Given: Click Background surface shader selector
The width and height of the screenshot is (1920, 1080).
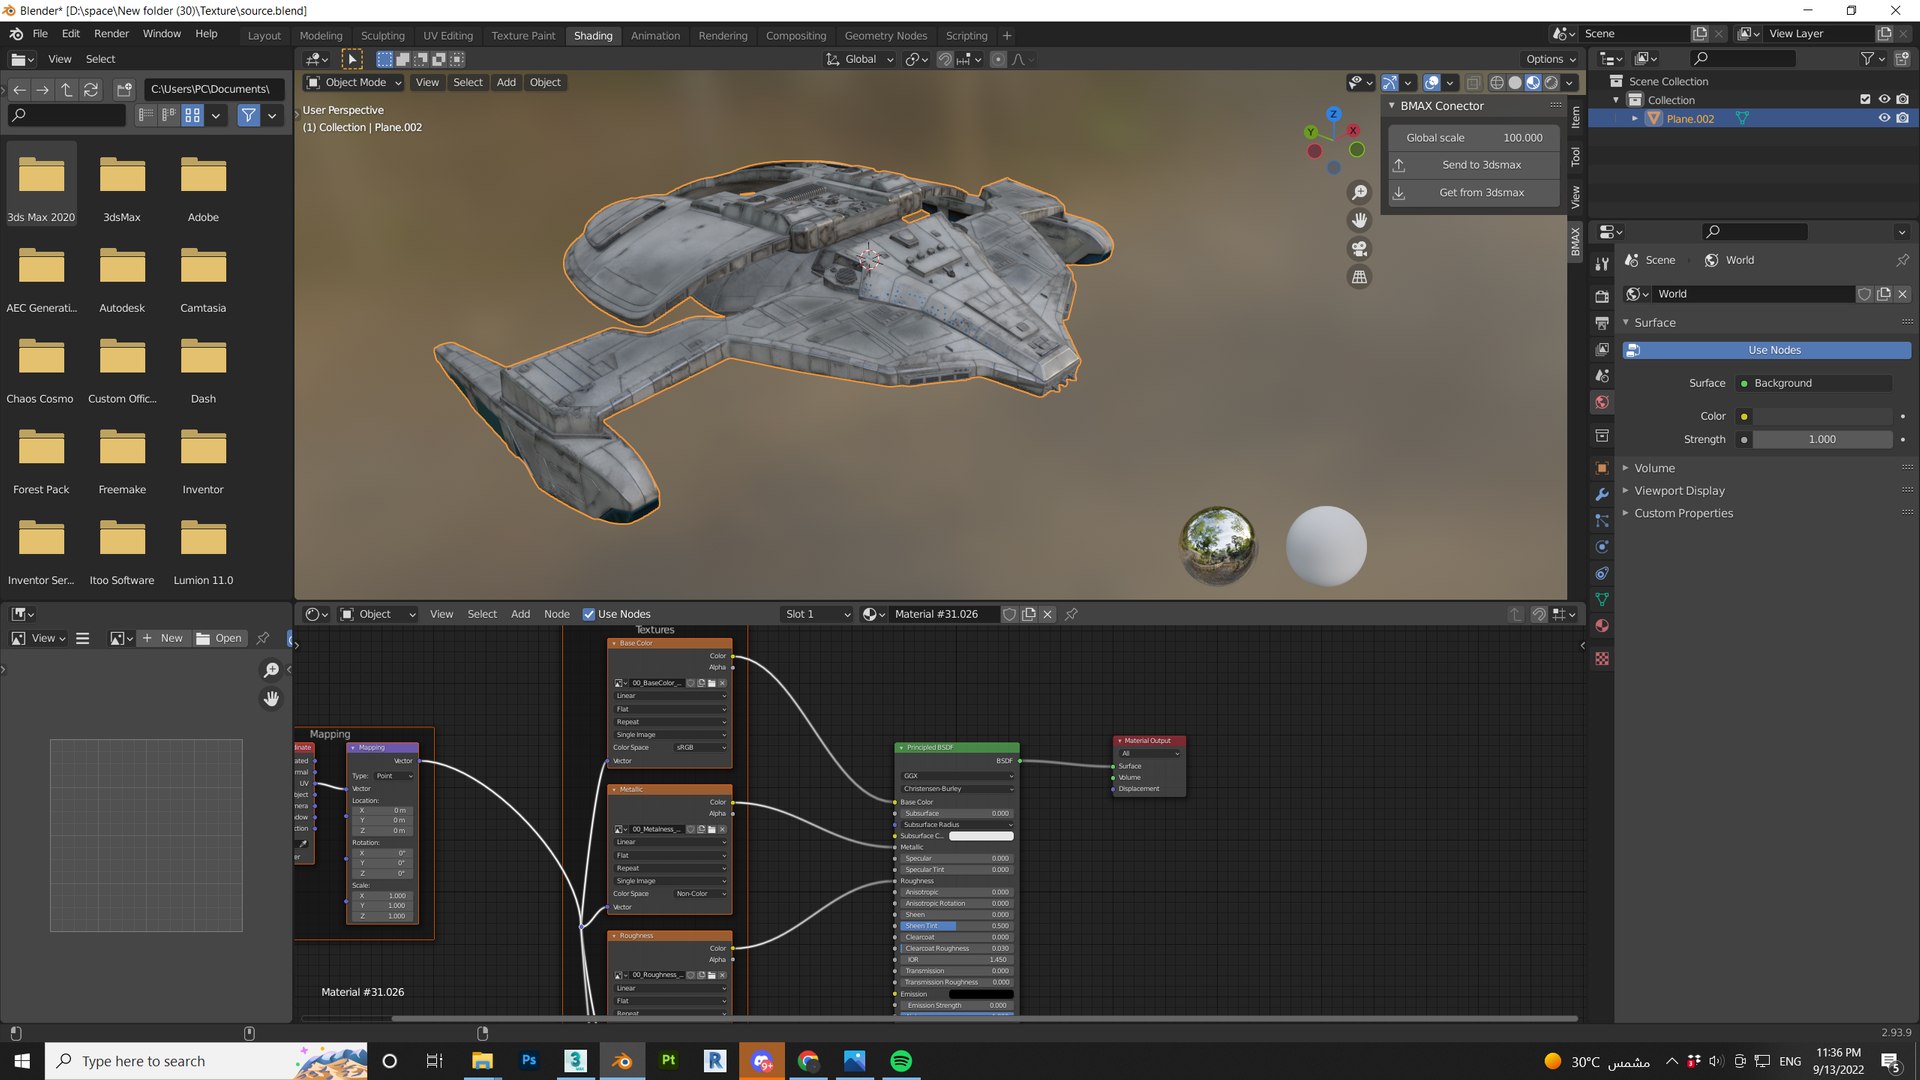Looking at the screenshot, I should (x=1814, y=383).
